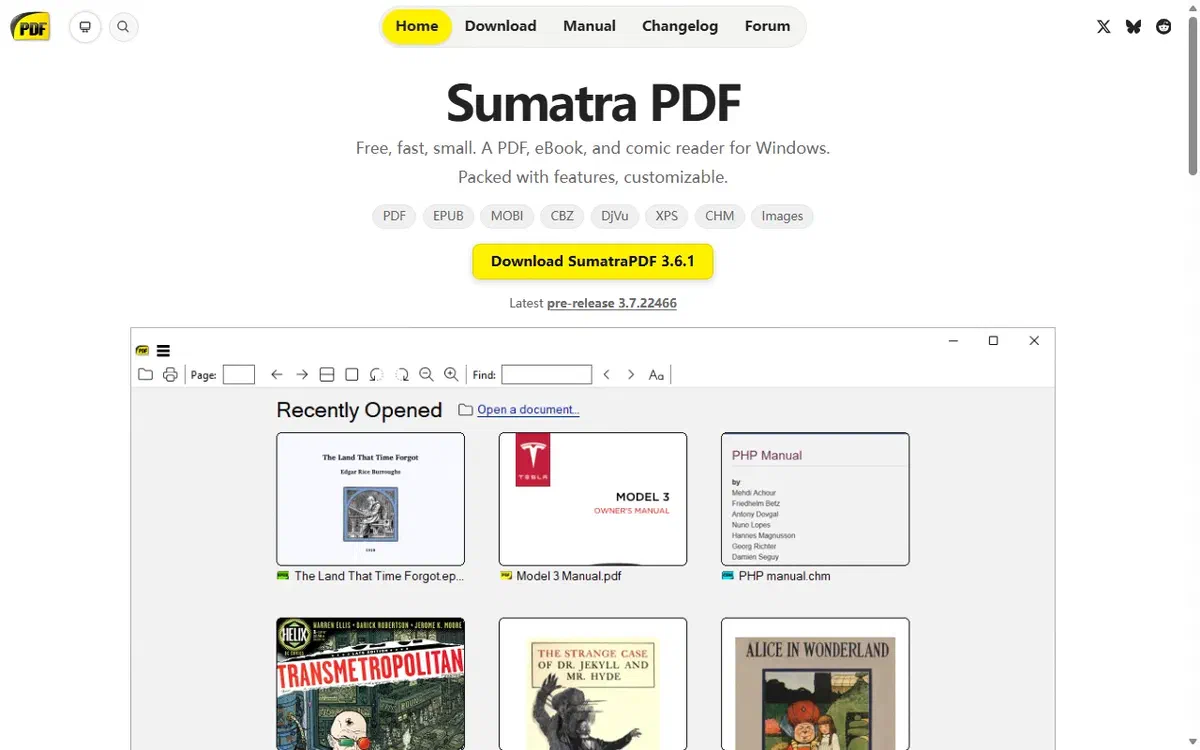The height and width of the screenshot is (750, 1200).
Task: Click the chm file icon beside PHP manual.chm
Action: click(728, 576)
